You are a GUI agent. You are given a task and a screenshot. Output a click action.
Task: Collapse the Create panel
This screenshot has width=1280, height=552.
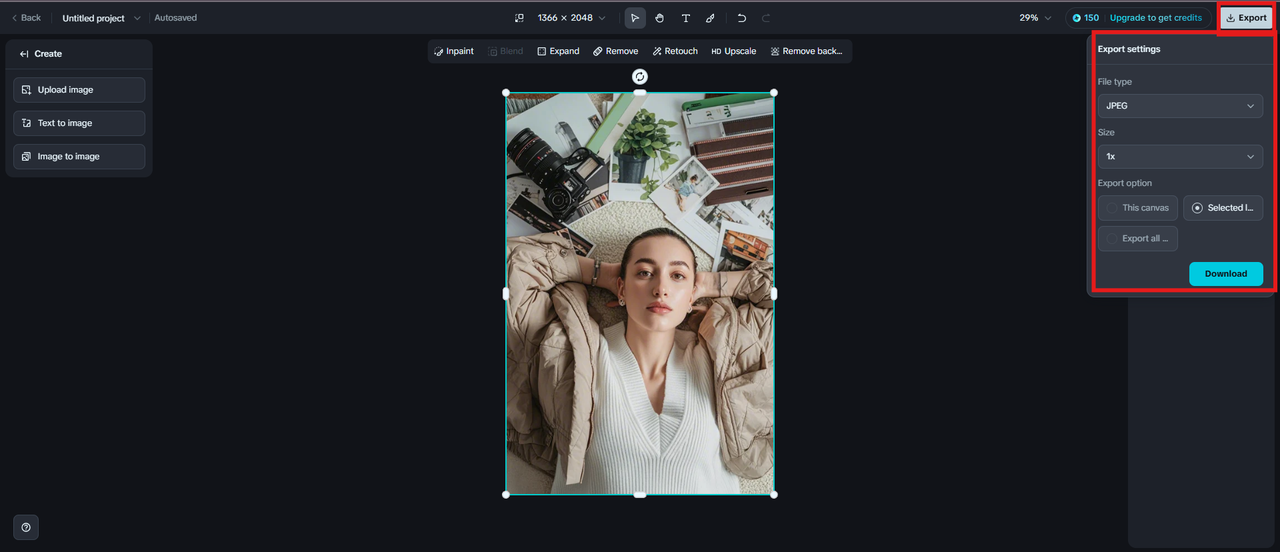(24, 54)
